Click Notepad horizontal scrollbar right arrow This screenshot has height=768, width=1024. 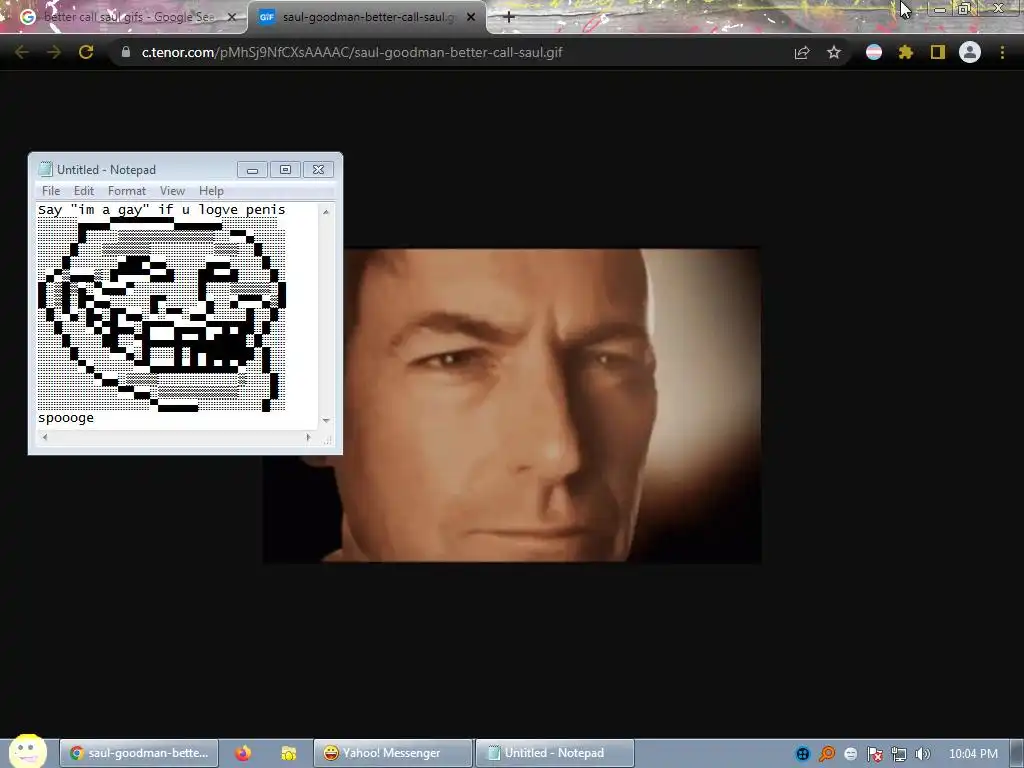click(308, 438)
